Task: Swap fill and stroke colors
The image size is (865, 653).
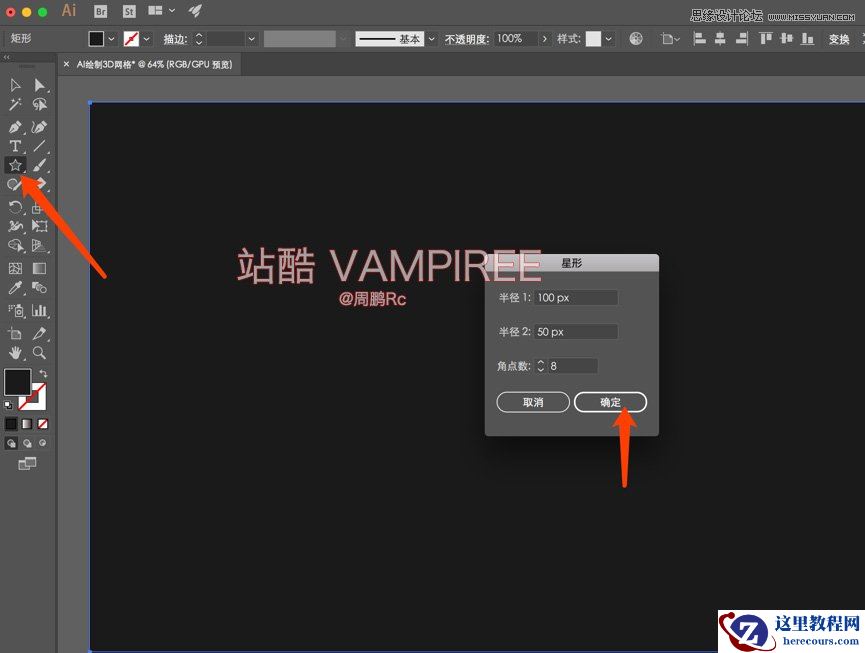Action: [x=43, y=373]
